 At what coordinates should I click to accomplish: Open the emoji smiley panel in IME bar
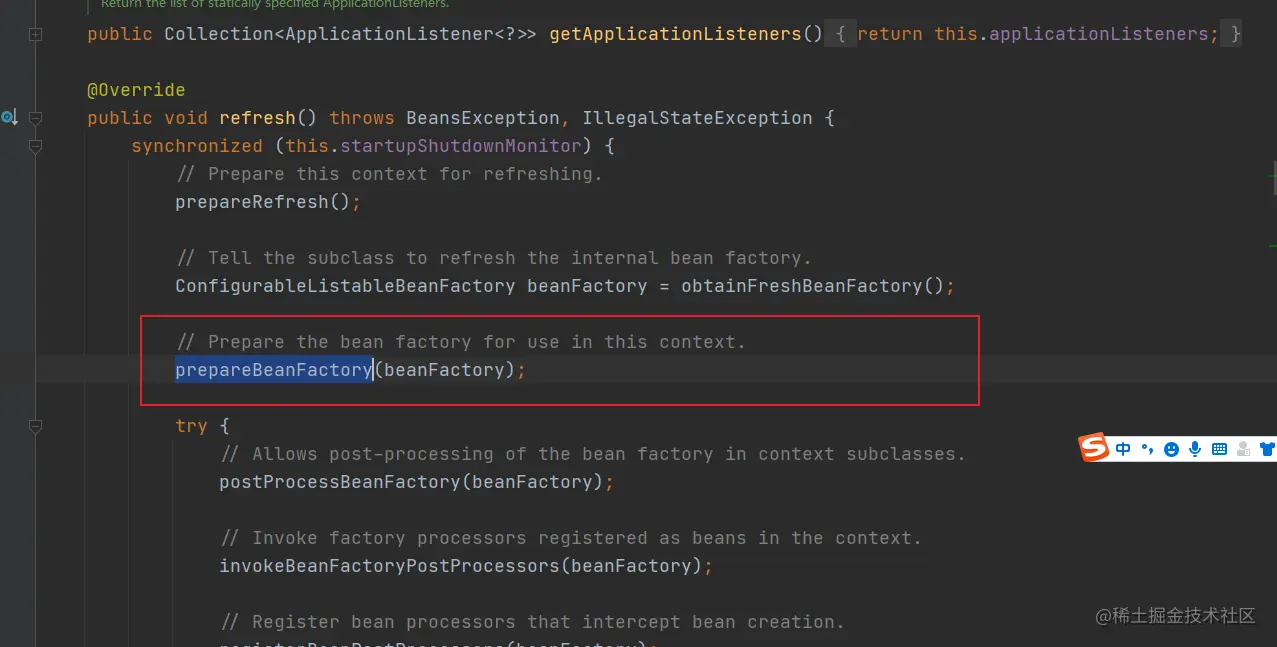tap(1171, 449)
